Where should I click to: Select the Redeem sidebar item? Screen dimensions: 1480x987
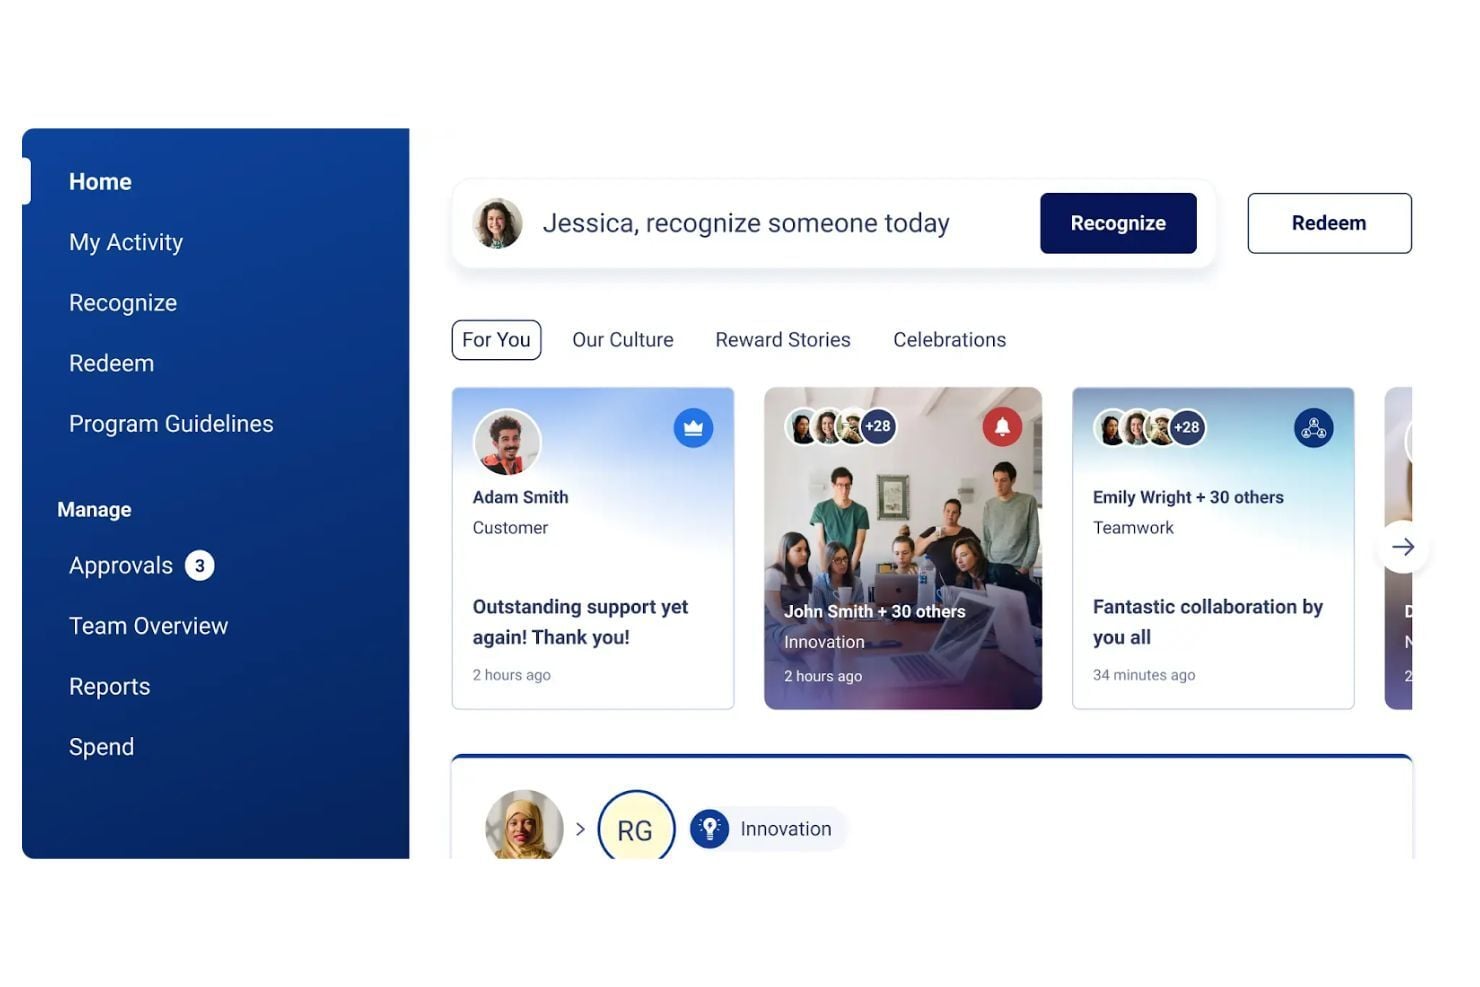(111, 362)
